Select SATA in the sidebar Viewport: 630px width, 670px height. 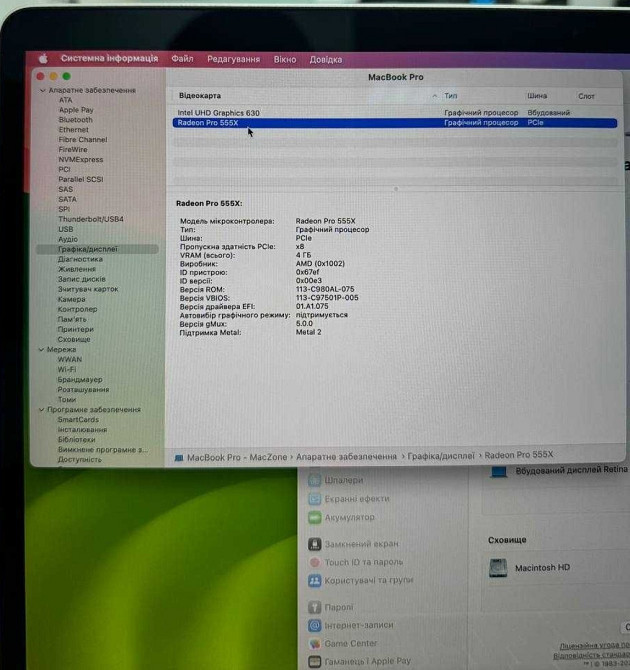[67, 199]
